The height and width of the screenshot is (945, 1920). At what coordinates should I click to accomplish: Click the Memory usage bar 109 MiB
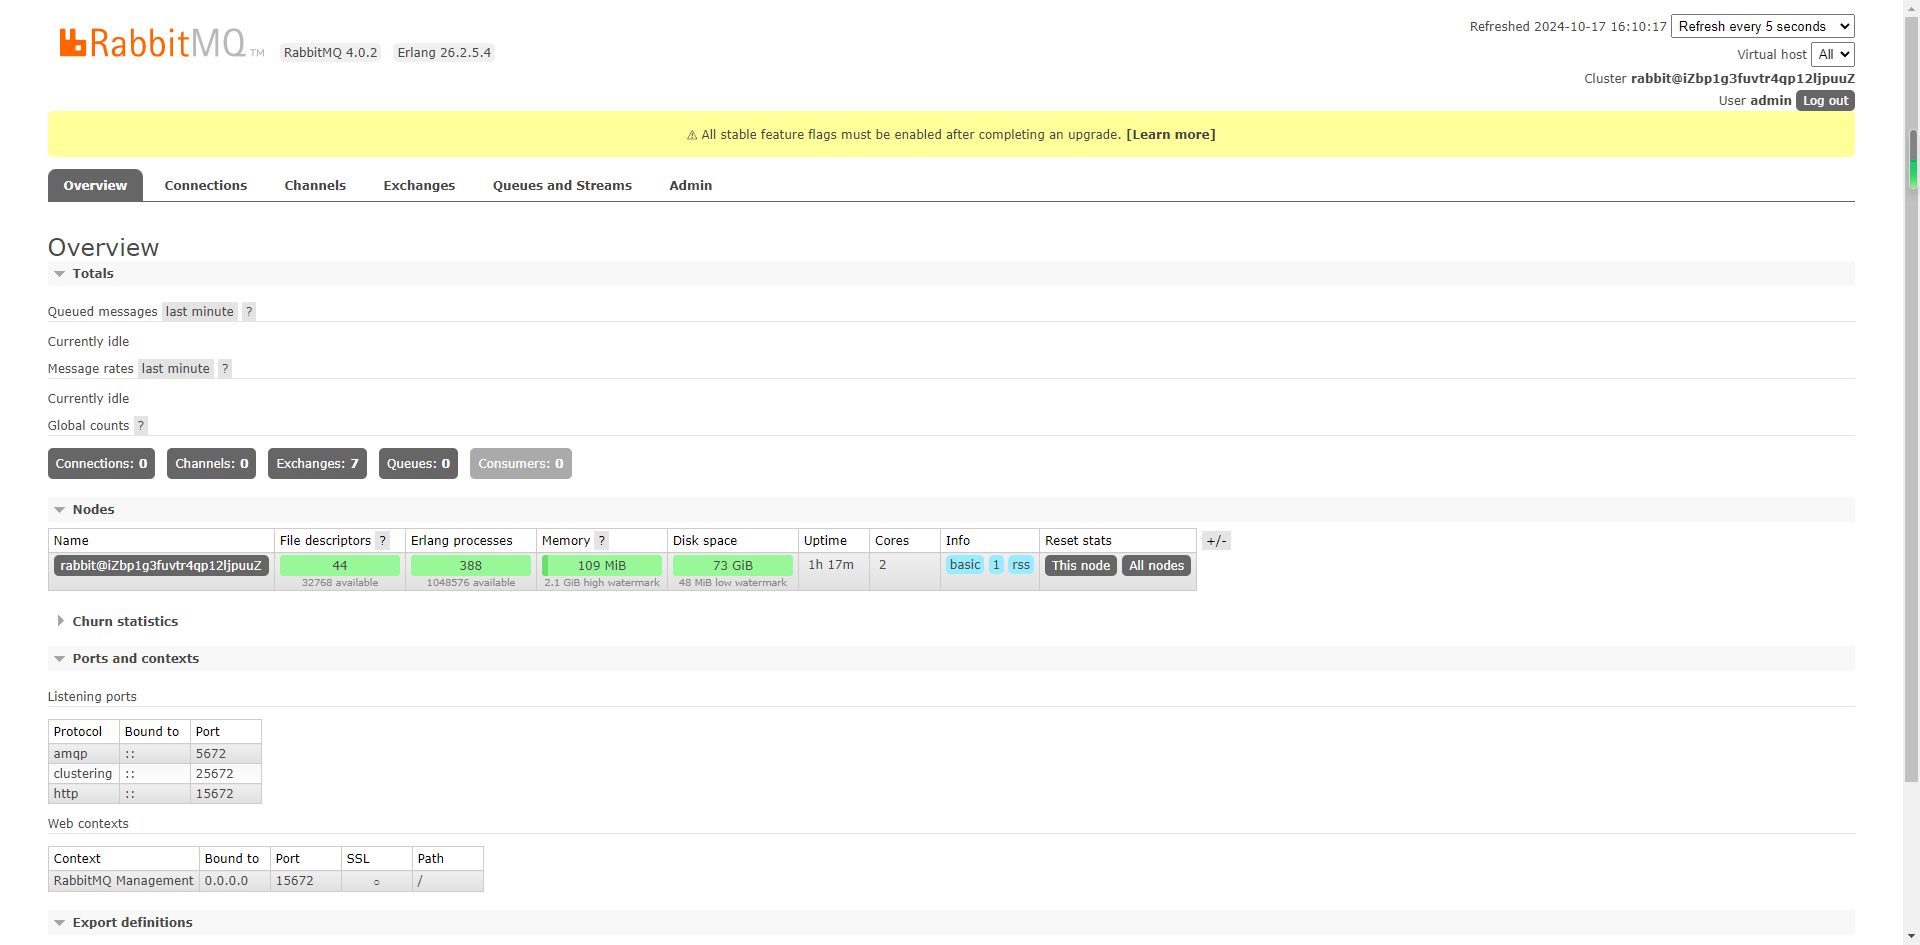[x=602, y=566]
